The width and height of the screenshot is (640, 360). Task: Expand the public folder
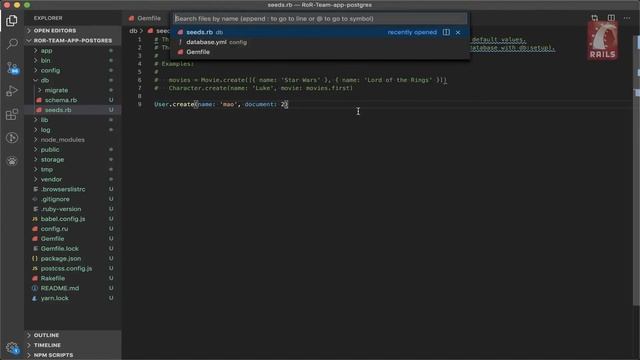coord(73,150)
